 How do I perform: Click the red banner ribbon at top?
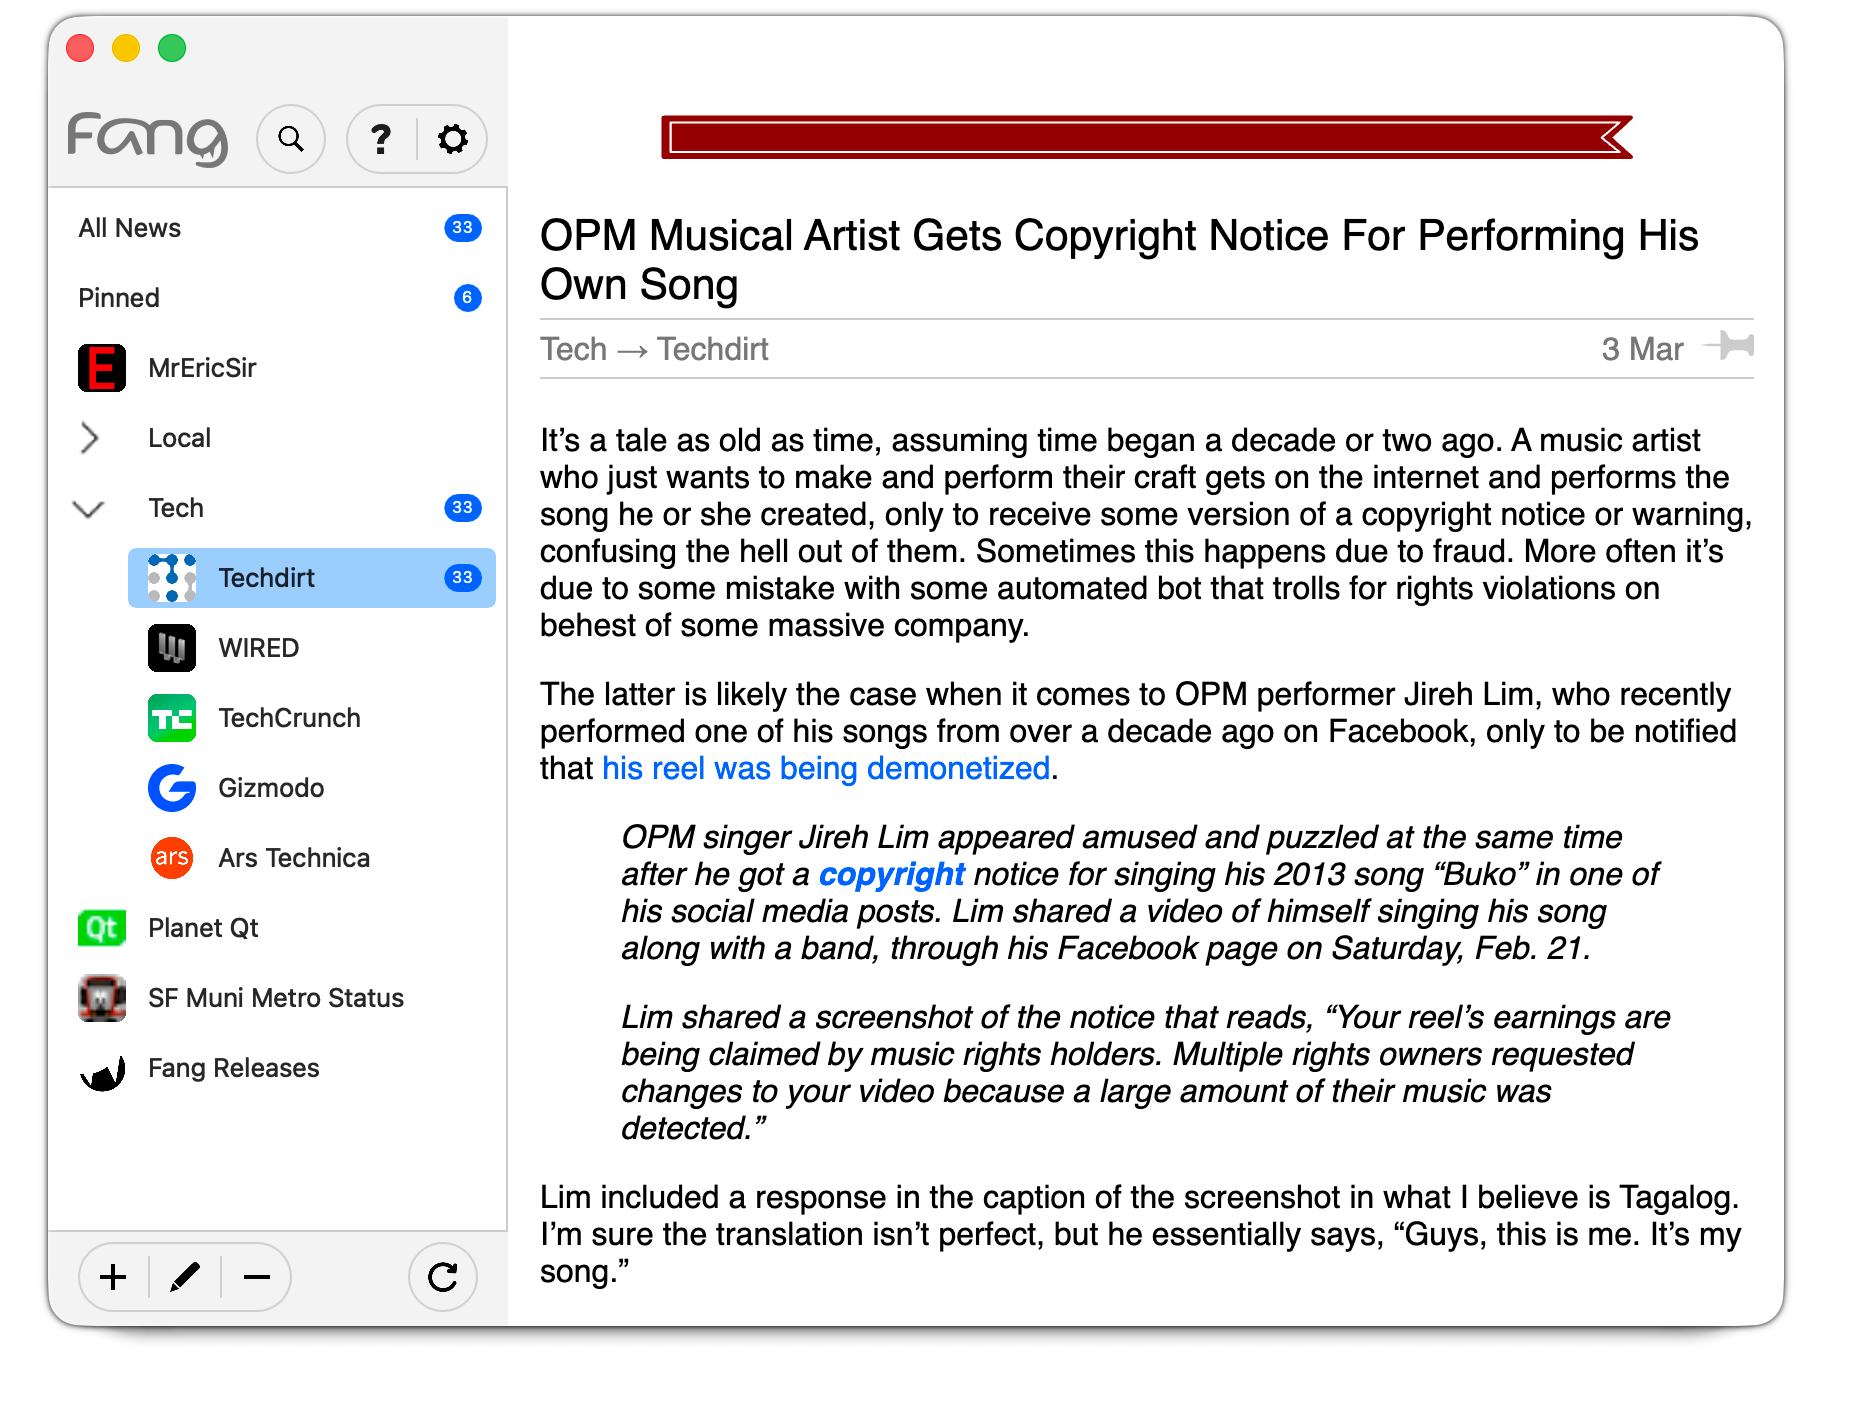pos(1145,137)
